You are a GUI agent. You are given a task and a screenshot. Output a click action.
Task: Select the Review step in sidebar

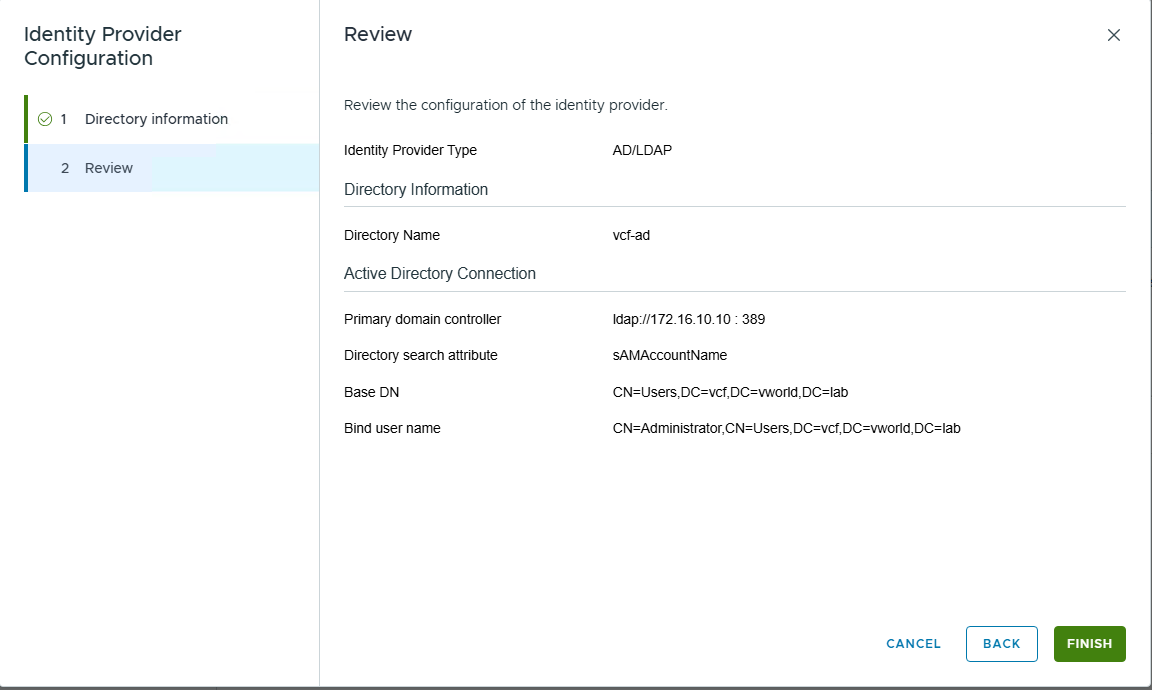109,168
